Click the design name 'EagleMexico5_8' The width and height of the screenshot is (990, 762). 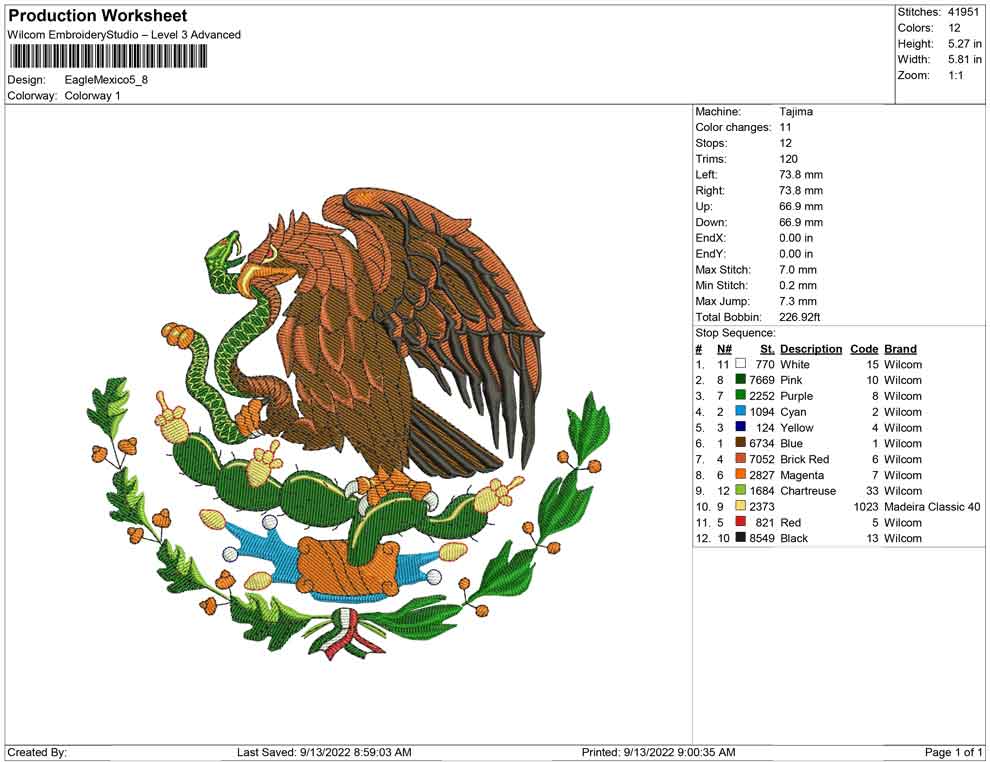point(106,80)
